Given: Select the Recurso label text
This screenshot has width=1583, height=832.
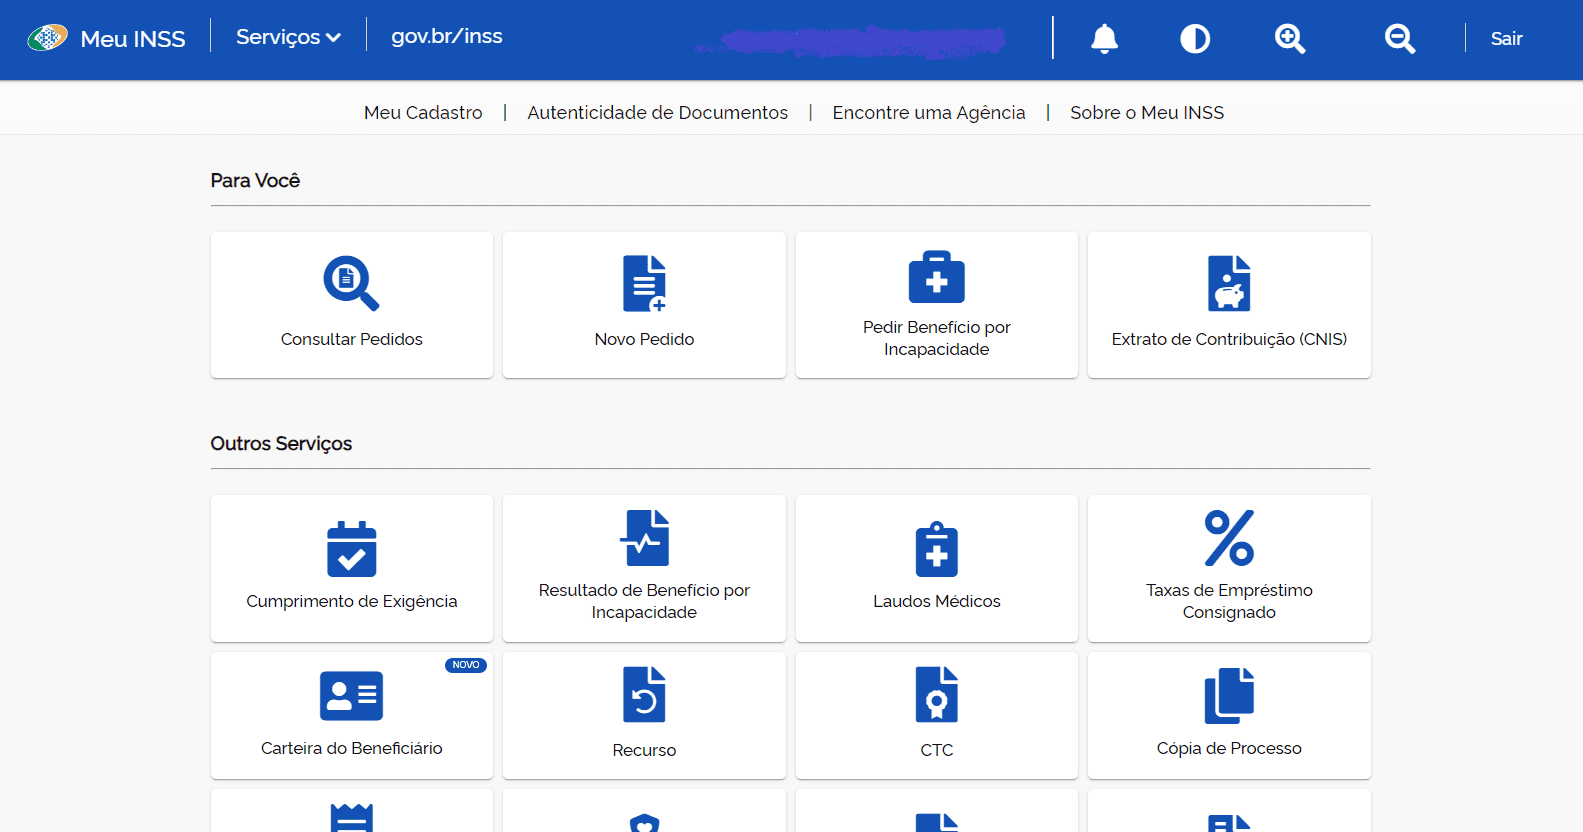Looking at the screenshot, I should pyautogui.click(x=644, y=750).
